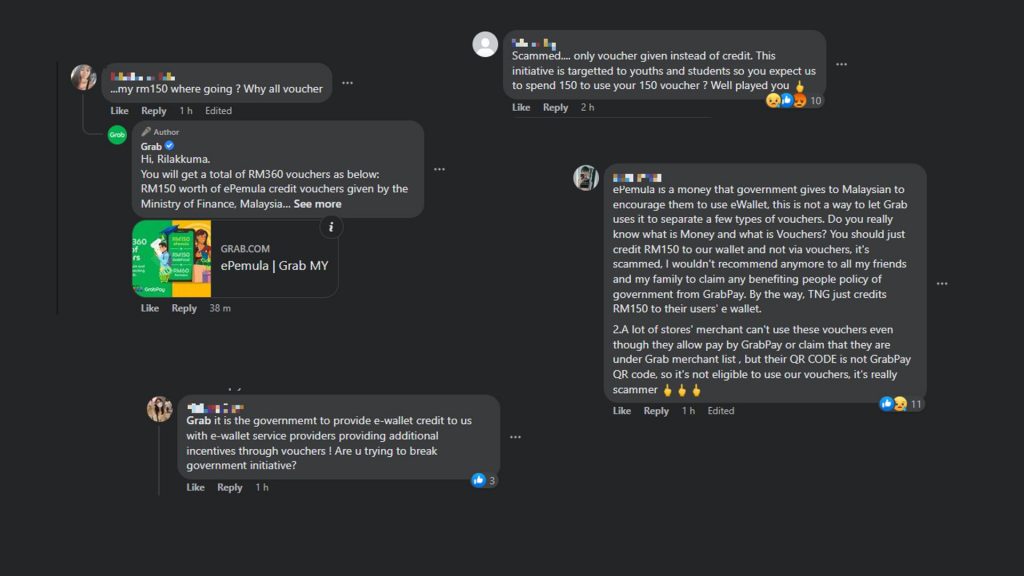The width and height of the screenshot is (1024, 576).
Task: Open options menu for the "Scammed...." comment
Action: [x=841, y=64]
